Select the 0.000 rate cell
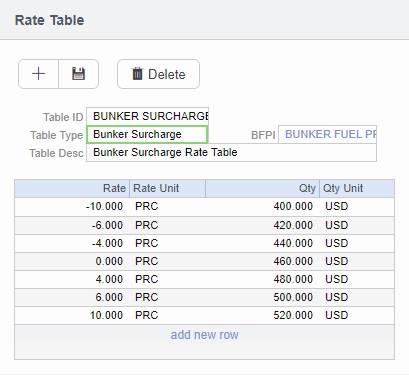Screen dimensions: 409x375 tap(72, 261)
